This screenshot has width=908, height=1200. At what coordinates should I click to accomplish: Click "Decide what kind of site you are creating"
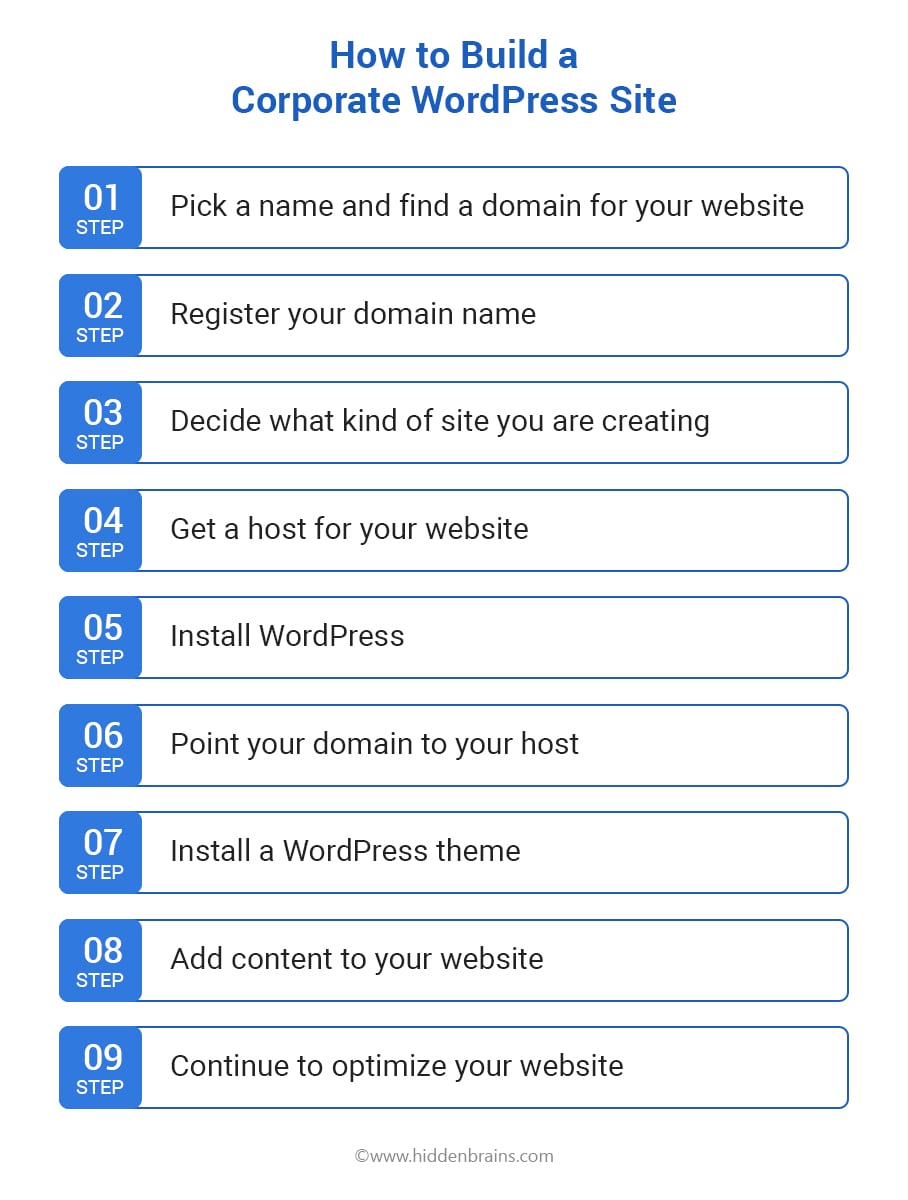point(440,421)
